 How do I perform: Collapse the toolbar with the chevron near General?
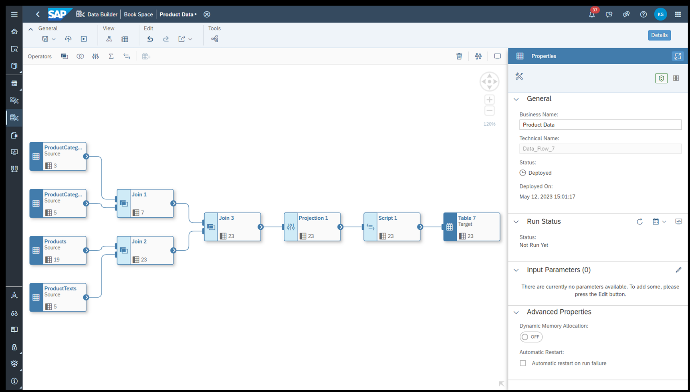(31, 29)
